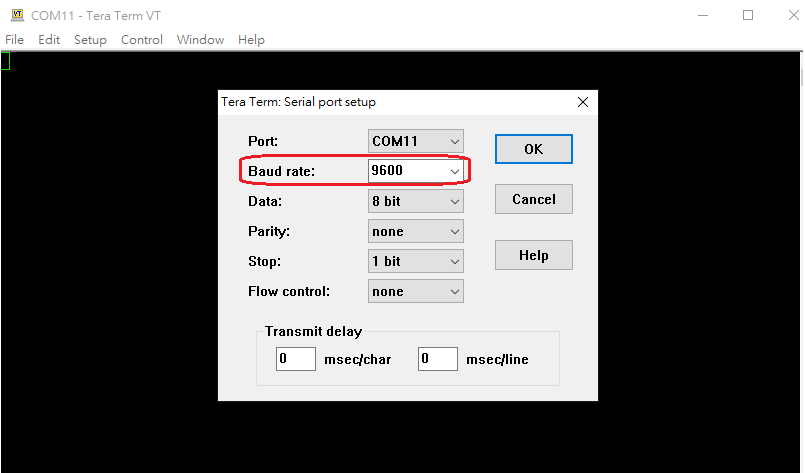Open the Port COM11 dropdown

click(416, 141)
